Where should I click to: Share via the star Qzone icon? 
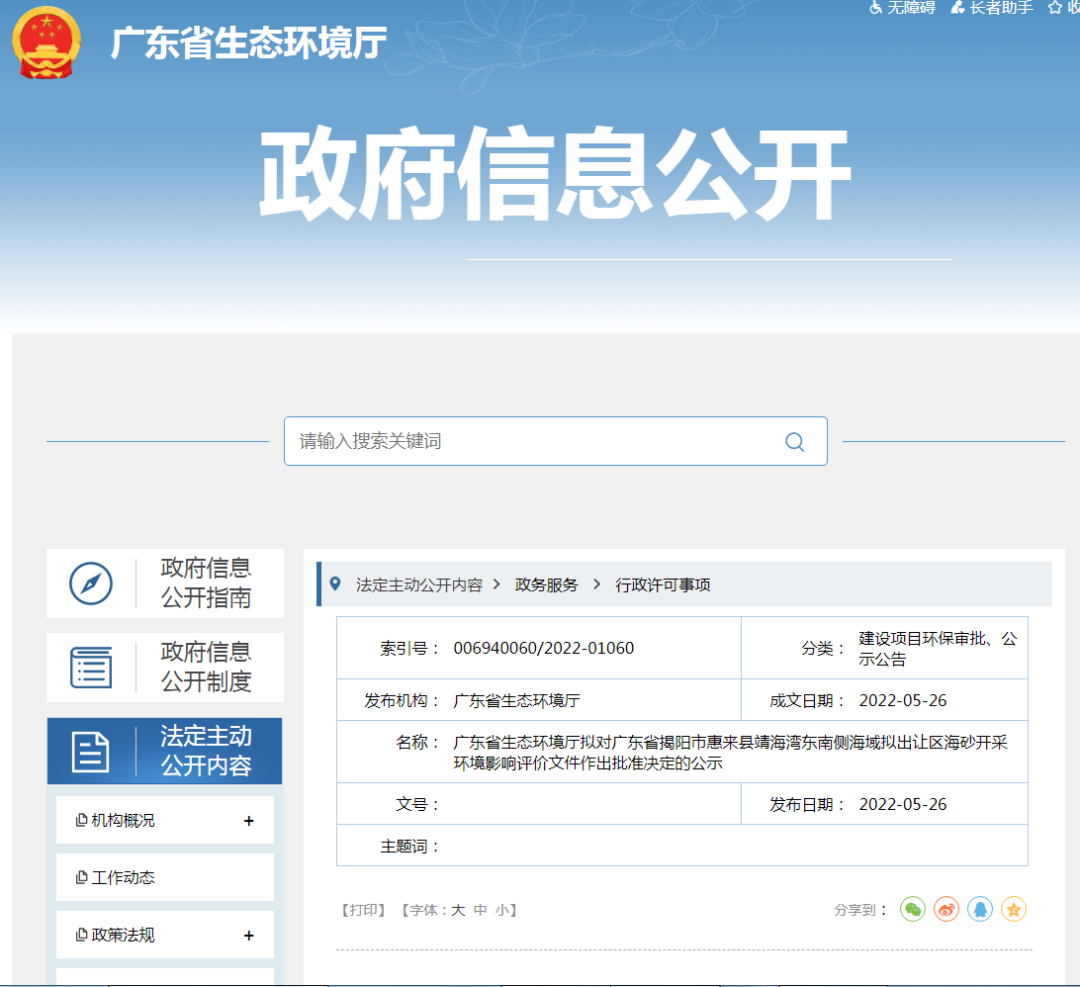pos(1014,909)
